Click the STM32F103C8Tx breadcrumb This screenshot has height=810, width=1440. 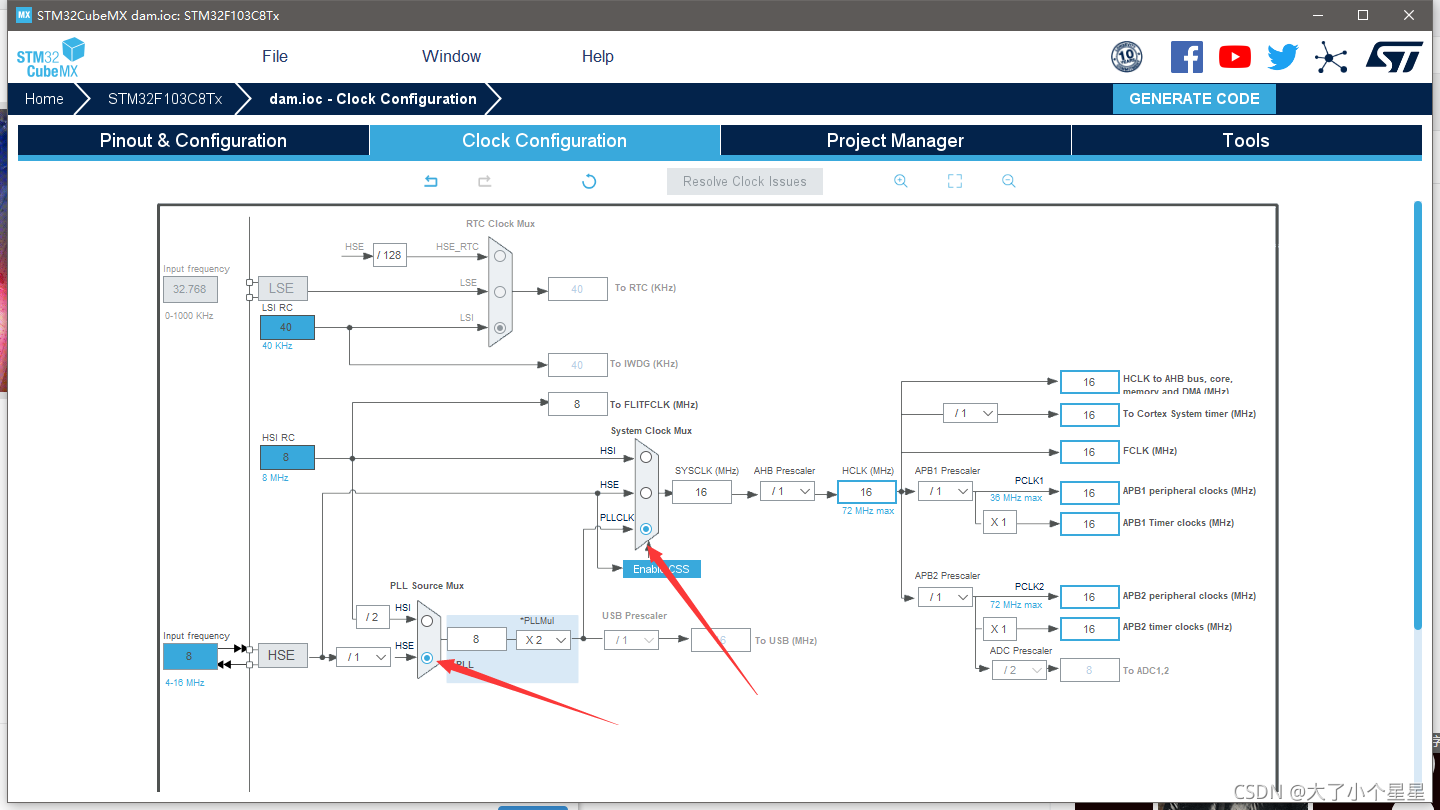click(x=165, y=99)
